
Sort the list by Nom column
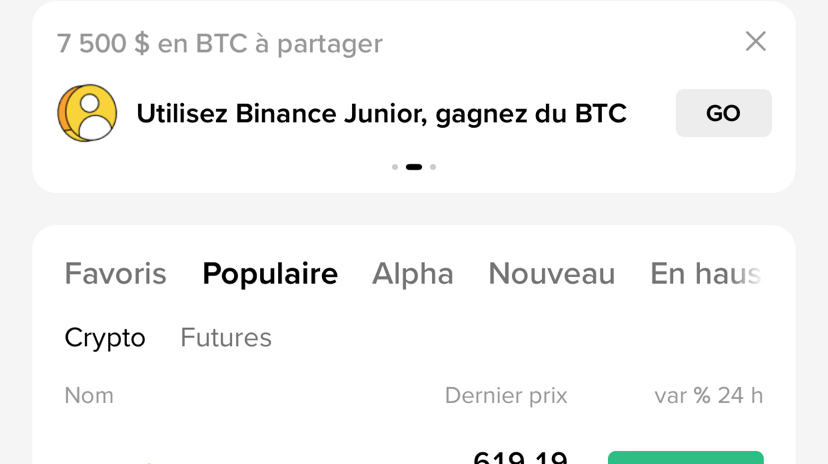pos(89,396)
